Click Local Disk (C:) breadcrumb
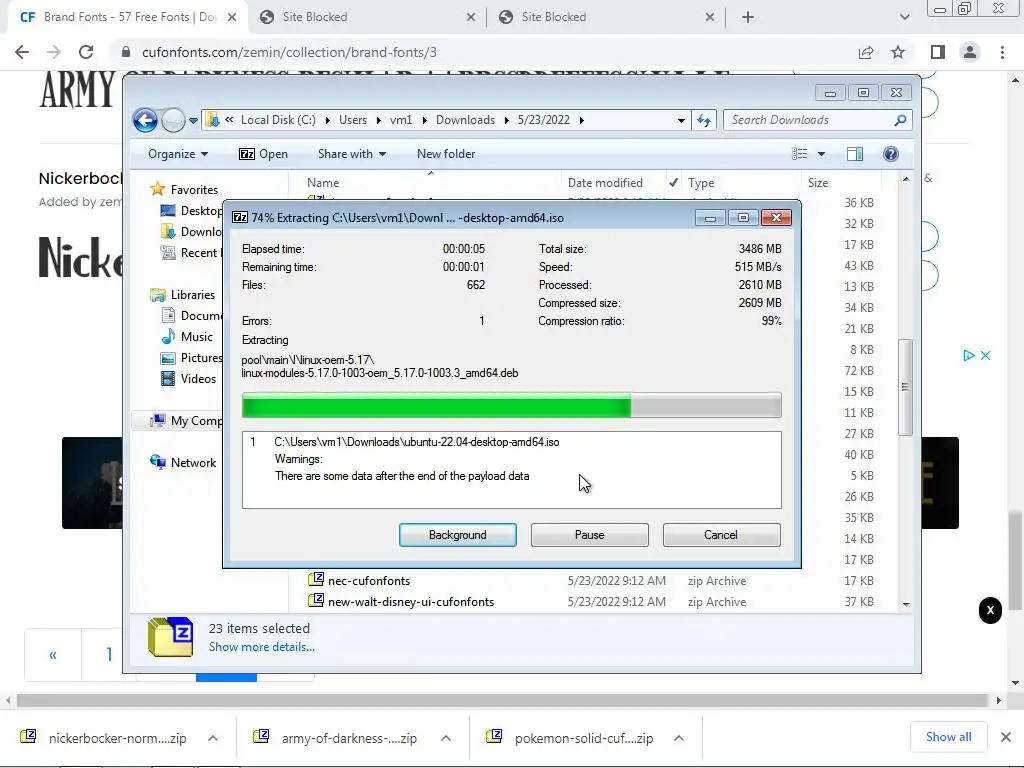 click(x=278, y=120)
